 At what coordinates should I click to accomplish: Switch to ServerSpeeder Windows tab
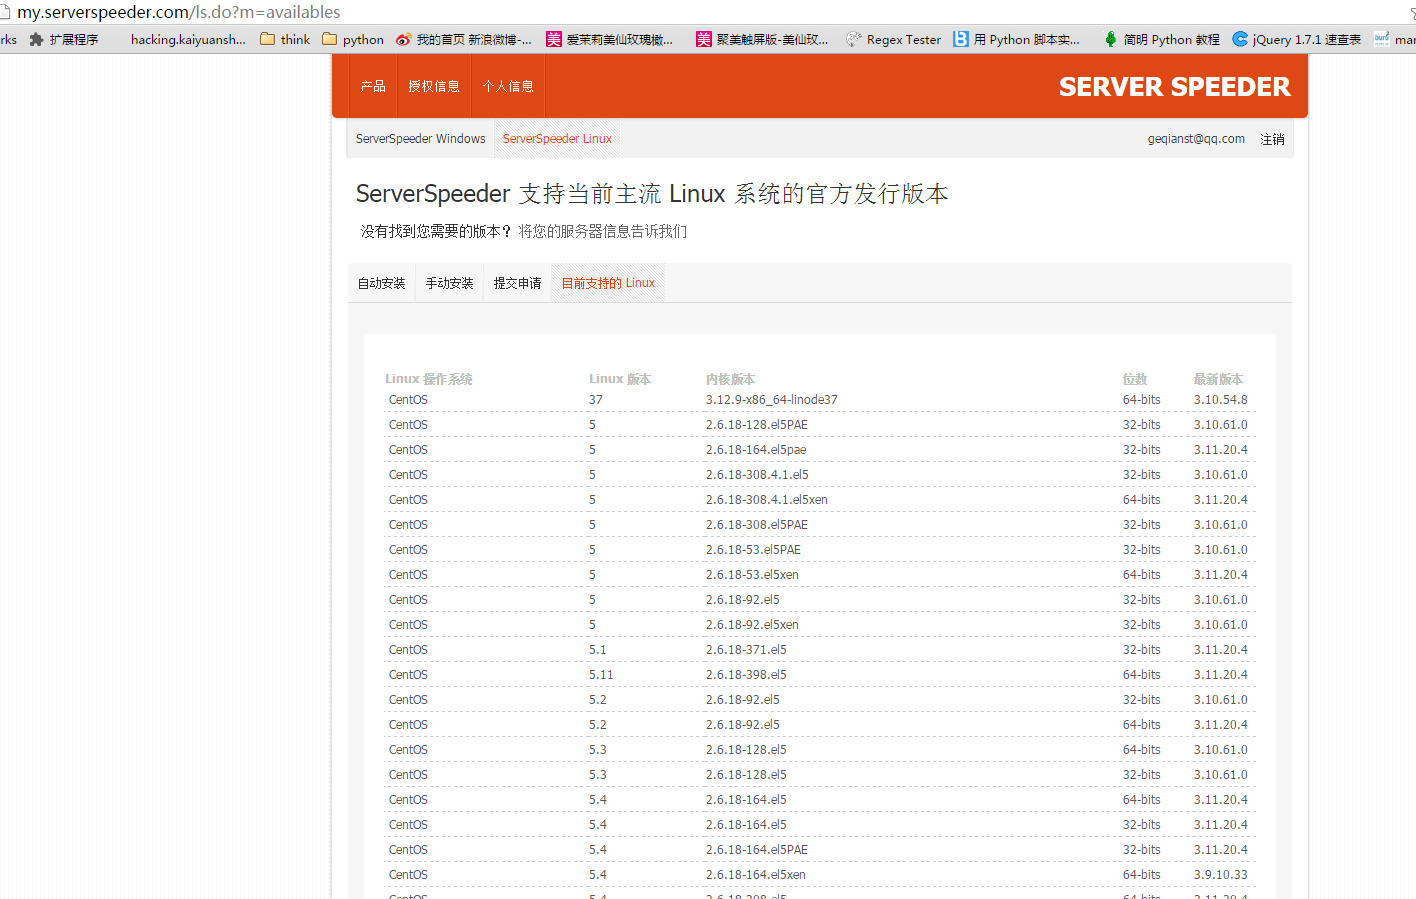(420, 139)
